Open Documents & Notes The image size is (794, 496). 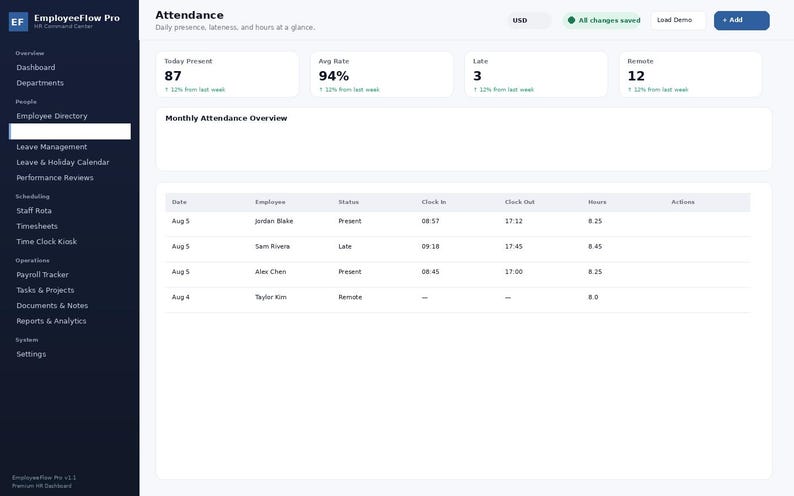[x=52, y=306]
